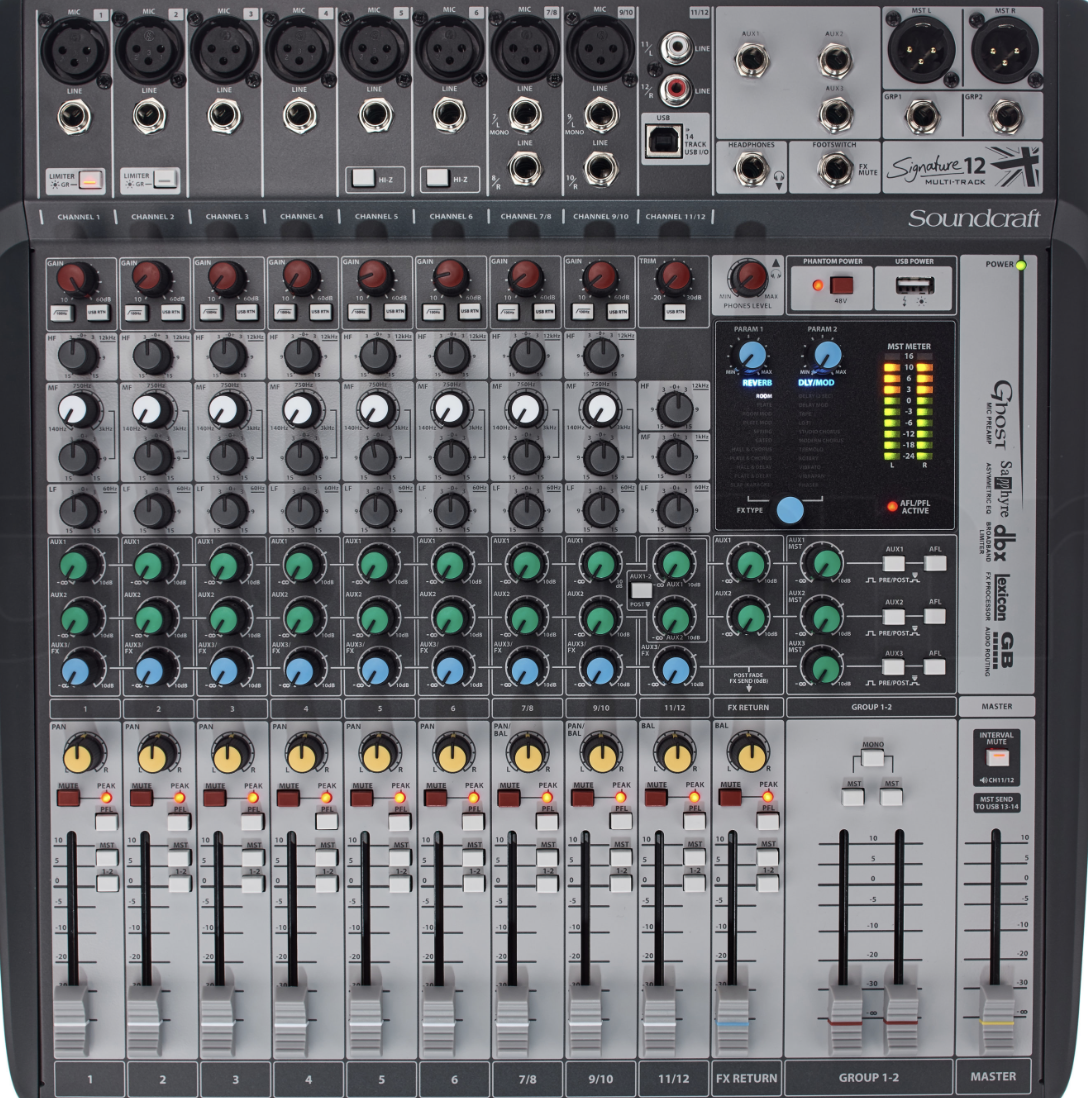Click the MST L XLR output connector
This screenshot has width=1088, height=1098.
[x=922, y=50]
